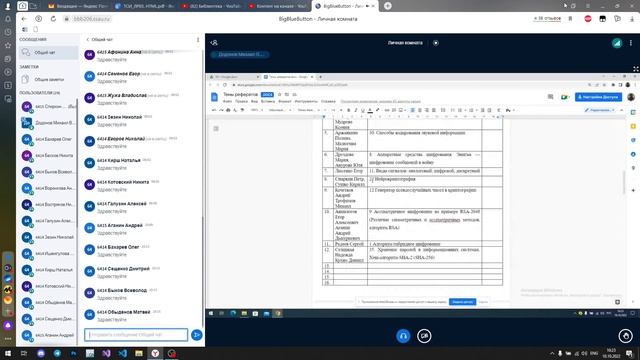This screenshot has width=640, height=360.
Task: Open favorites star in browser sidebar
Action: 8,45
